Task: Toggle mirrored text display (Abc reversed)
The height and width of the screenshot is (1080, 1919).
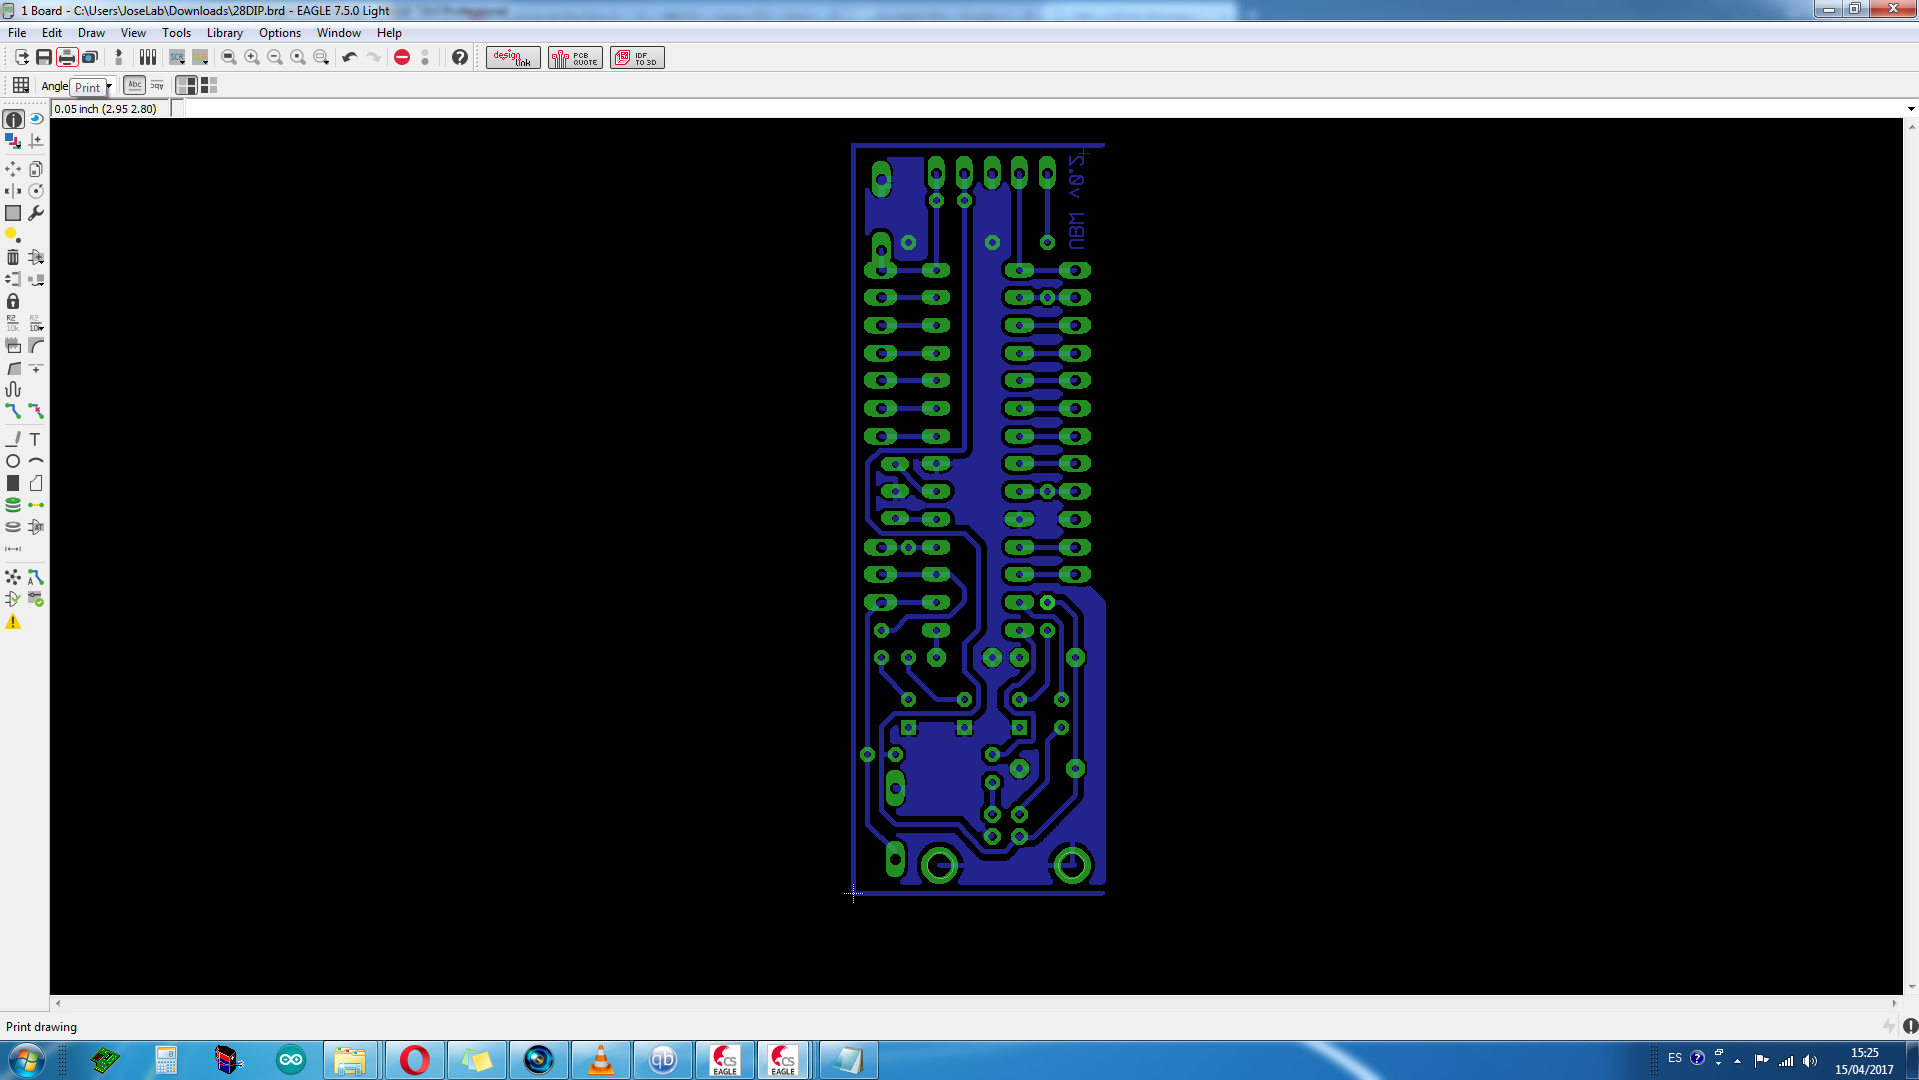Action: click(x=157, y=85)
